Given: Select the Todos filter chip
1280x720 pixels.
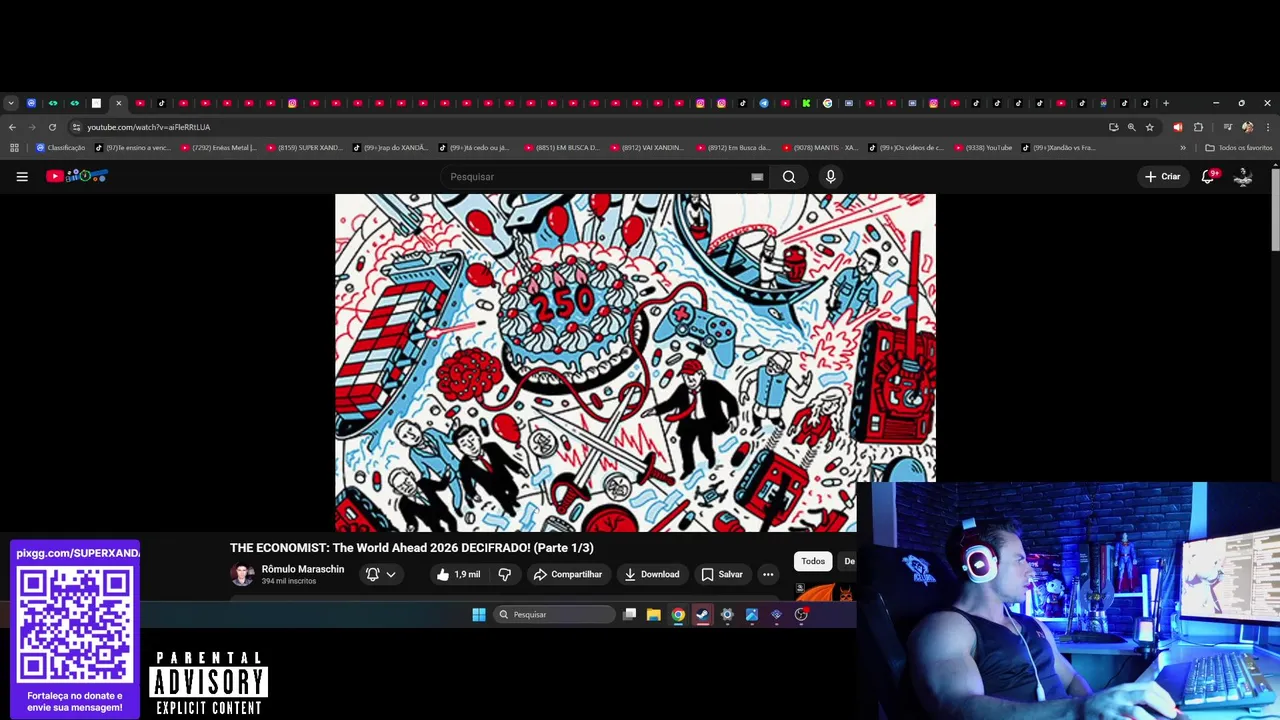Looking at the screenshot, I should (813, 561).
